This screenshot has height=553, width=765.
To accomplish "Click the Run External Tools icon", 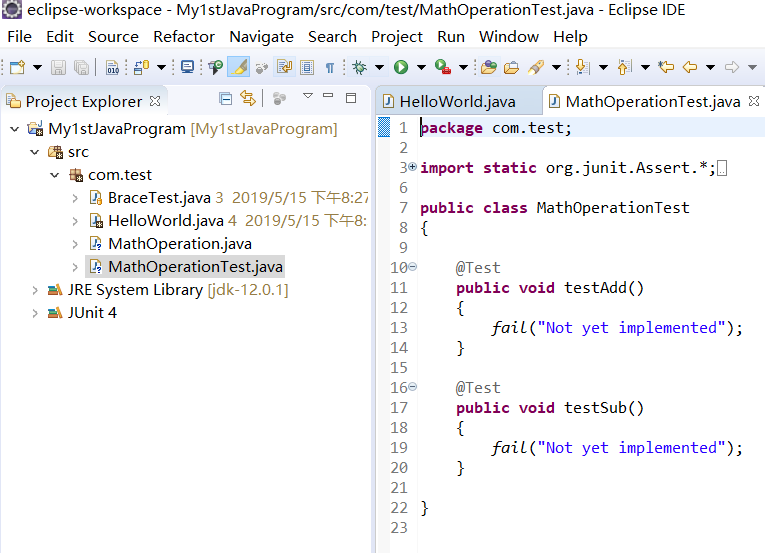I will [x=443, y=67].
